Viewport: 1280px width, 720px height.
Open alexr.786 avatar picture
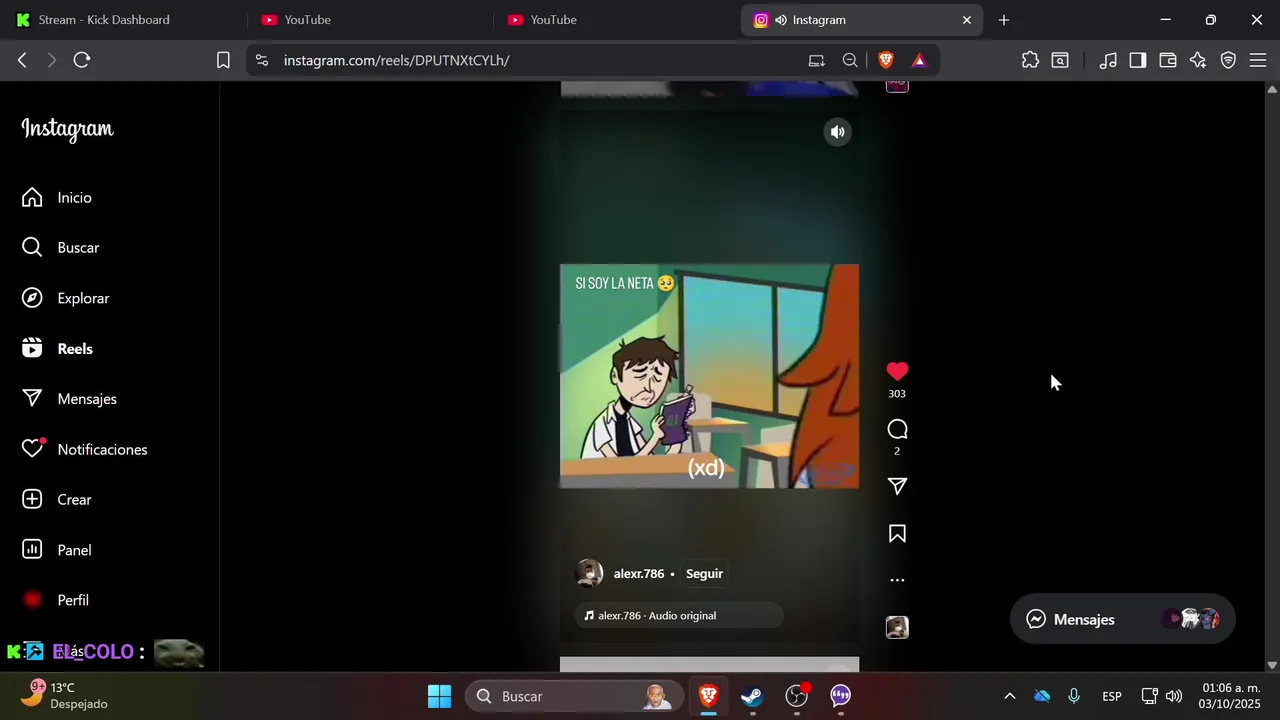pos(589,573)
